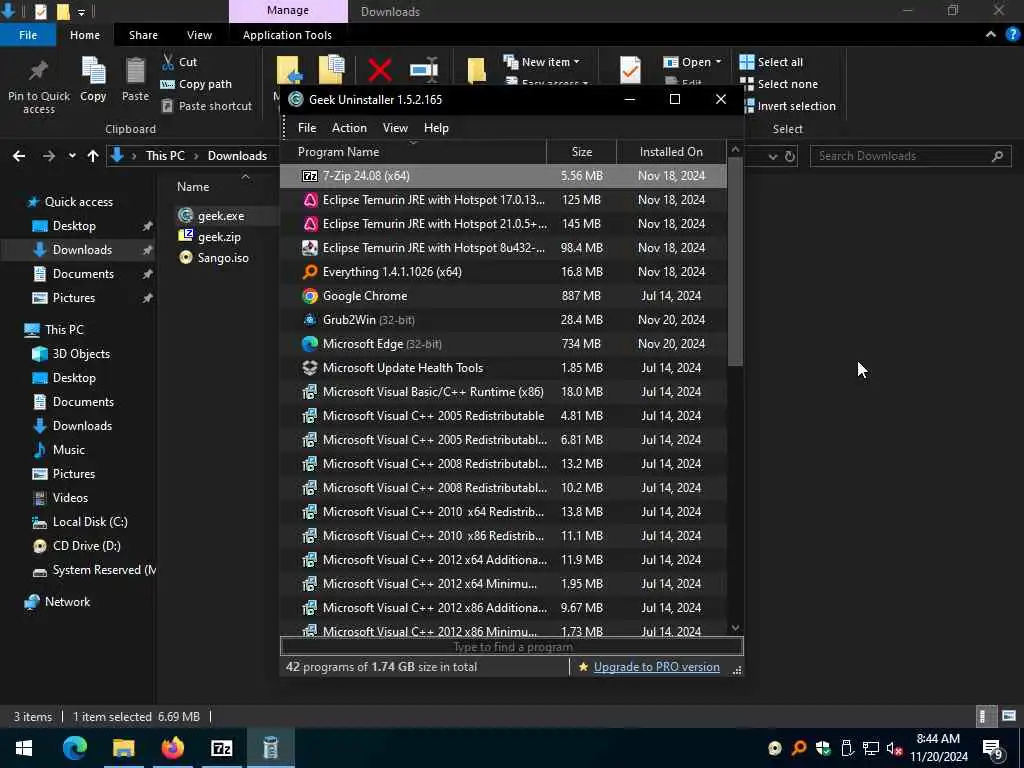
Task: Click Paste shortcut button
Action: pos(206,106)
